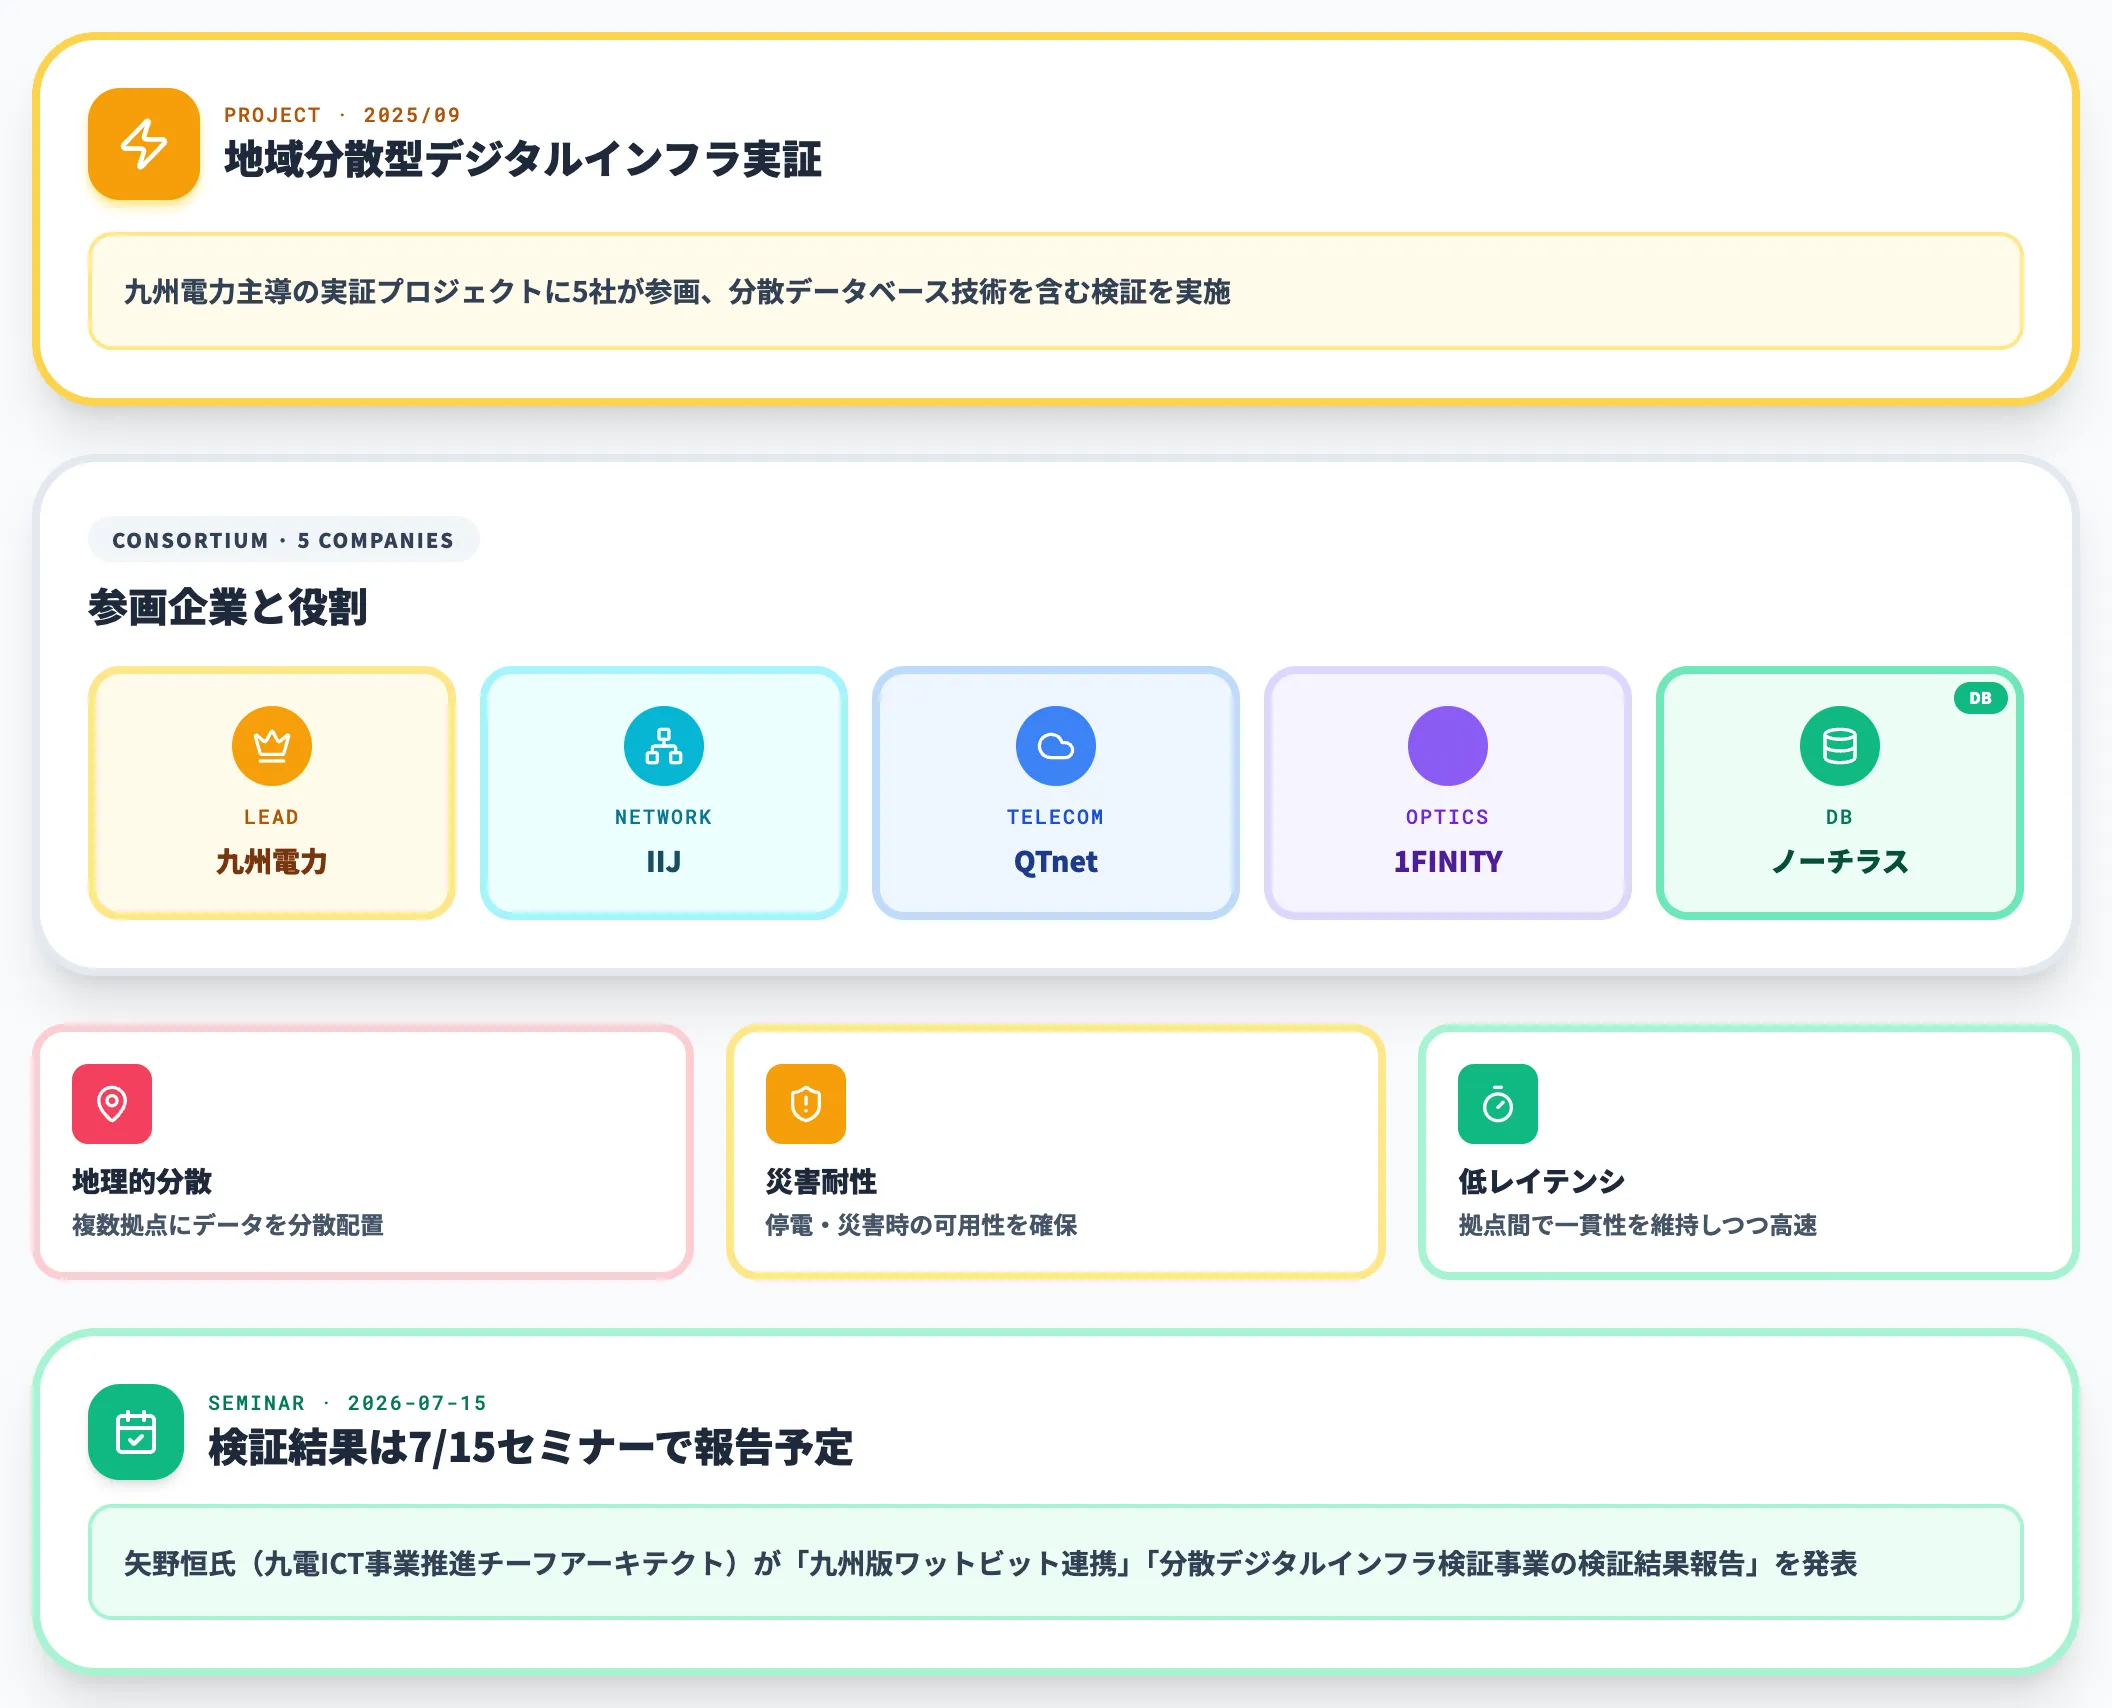The height and width of the screenshot is (1708, 2112).
Task: Click the 矢野恒氏 seminar description box
Action: tap(1056, 1562)
